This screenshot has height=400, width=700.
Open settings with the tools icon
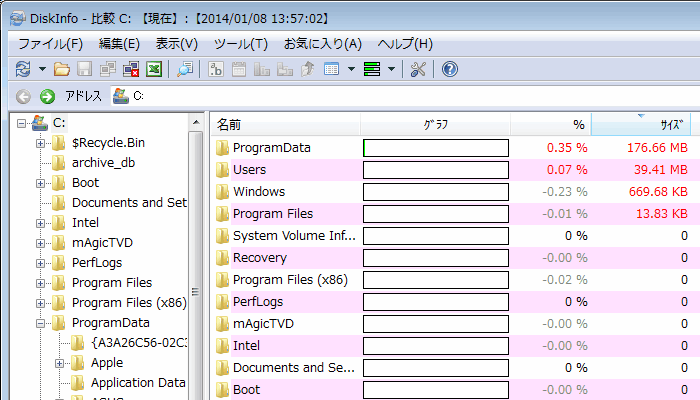[418, 69]
